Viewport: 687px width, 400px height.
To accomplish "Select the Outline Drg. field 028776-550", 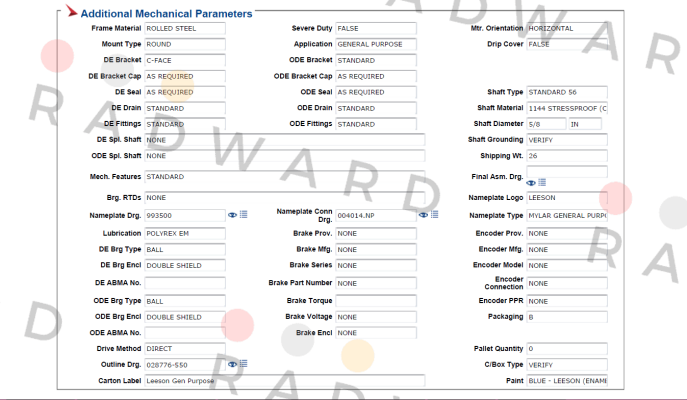I will click(x=185, y=365).
